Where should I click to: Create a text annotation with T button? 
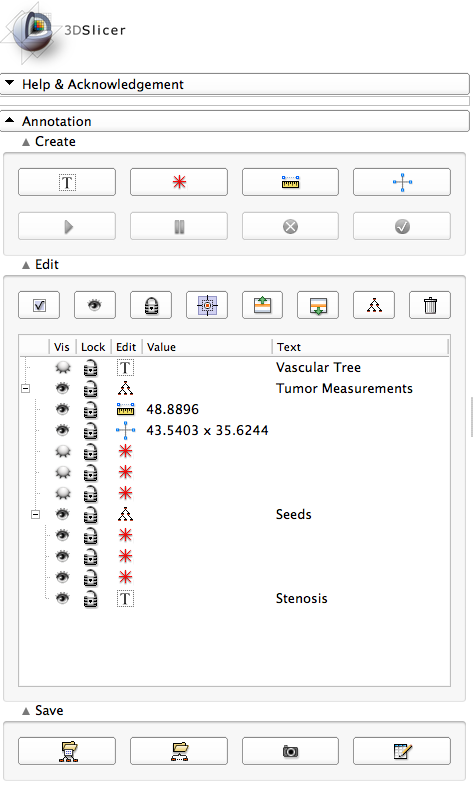[x=67, y=182]
